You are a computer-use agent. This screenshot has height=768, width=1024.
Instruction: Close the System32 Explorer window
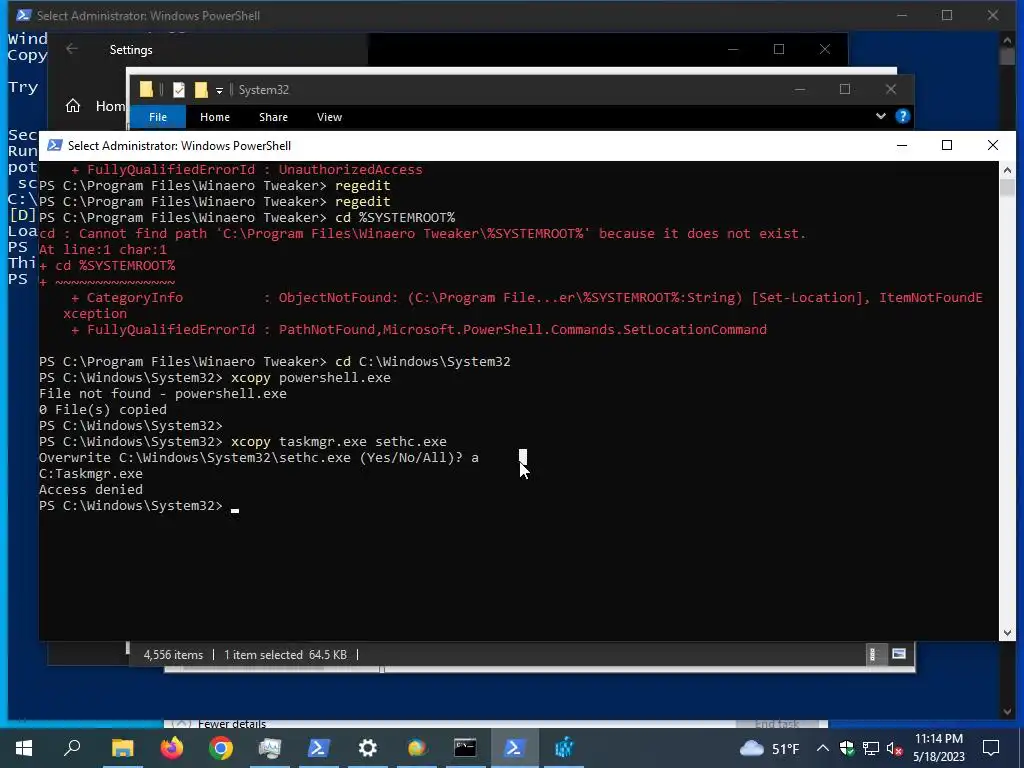[x=891, y=89]
